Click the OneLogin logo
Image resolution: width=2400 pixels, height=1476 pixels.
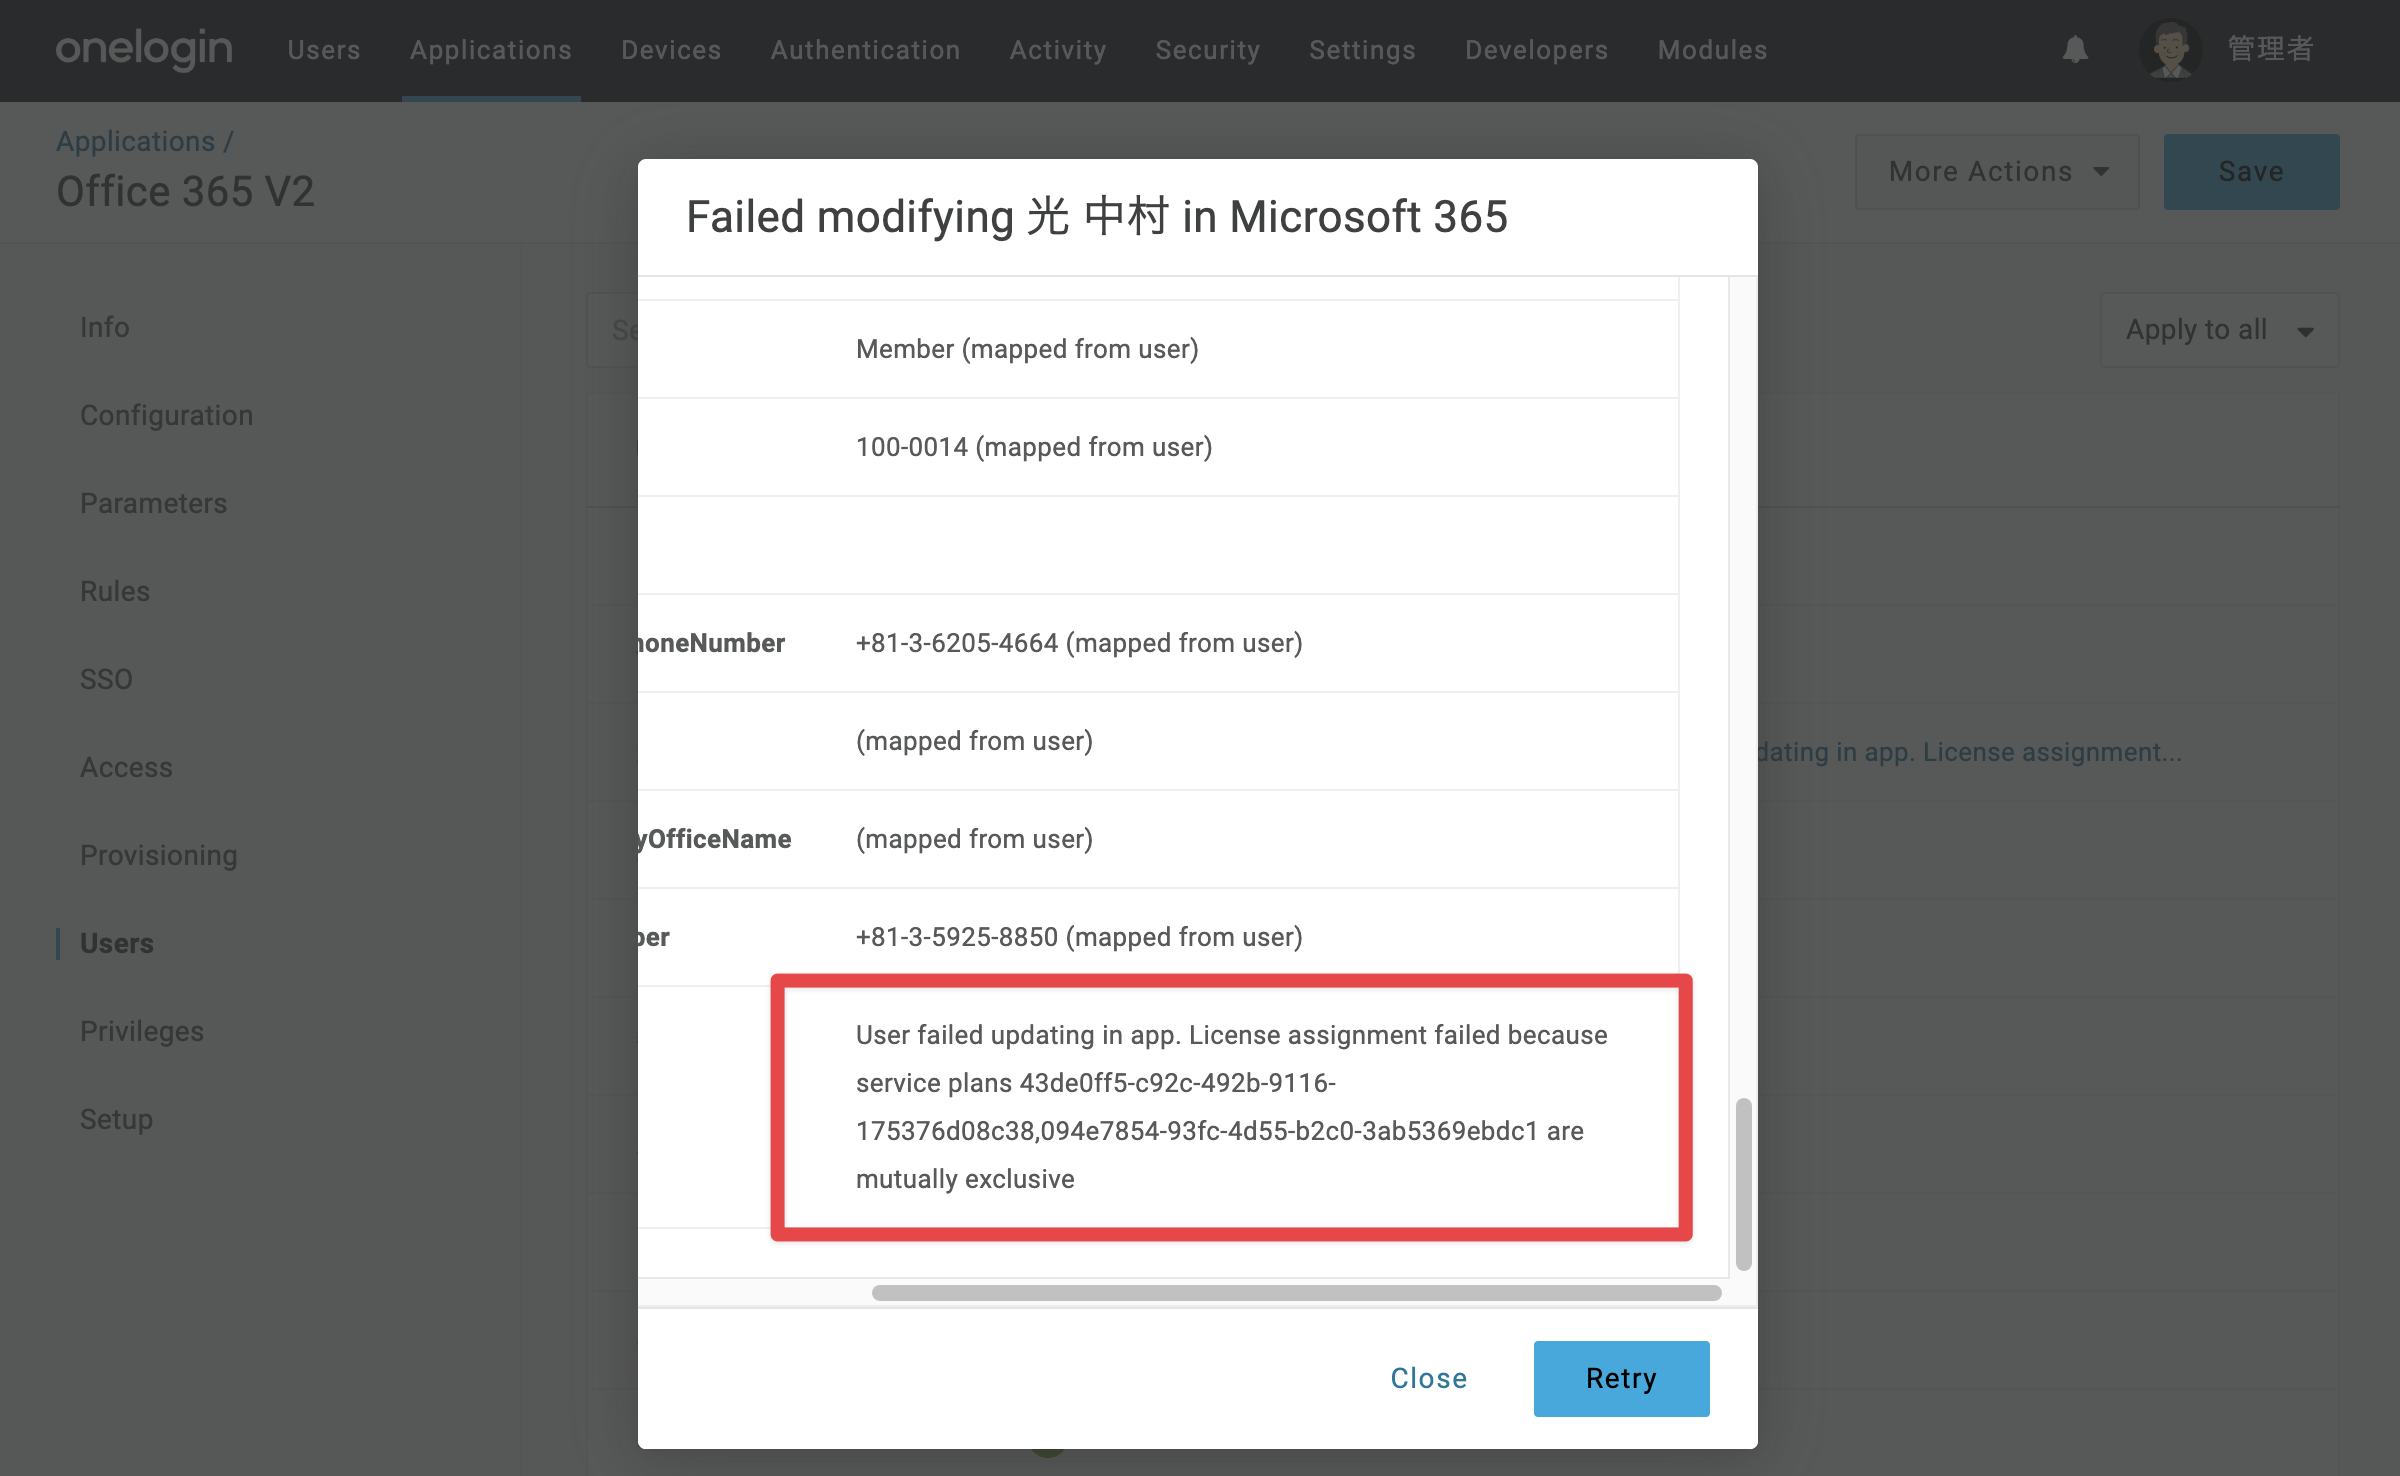(x=144, y=49)
